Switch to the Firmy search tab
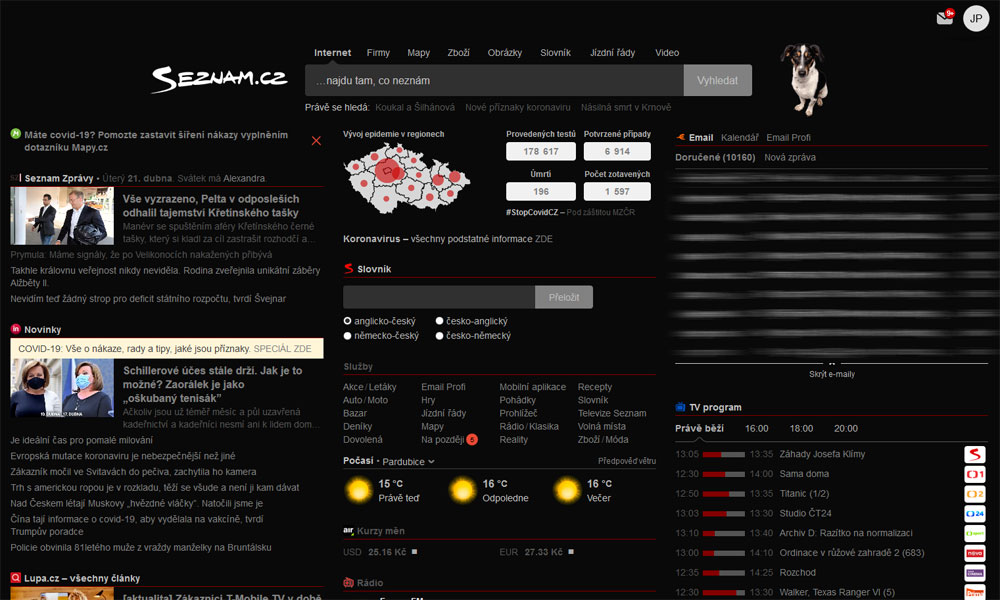 (378, 52)
